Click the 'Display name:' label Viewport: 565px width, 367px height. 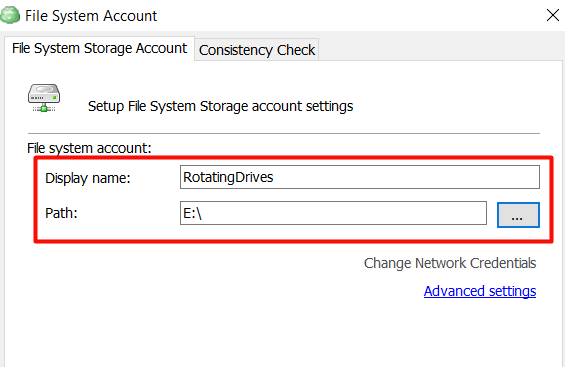(x=88, y=178)
